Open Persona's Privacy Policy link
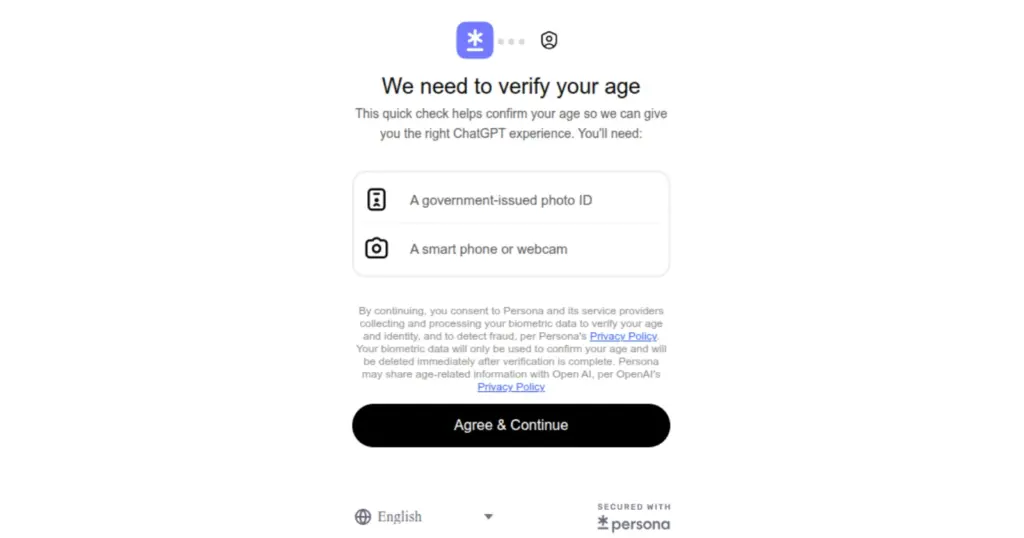 coord(623,337)
